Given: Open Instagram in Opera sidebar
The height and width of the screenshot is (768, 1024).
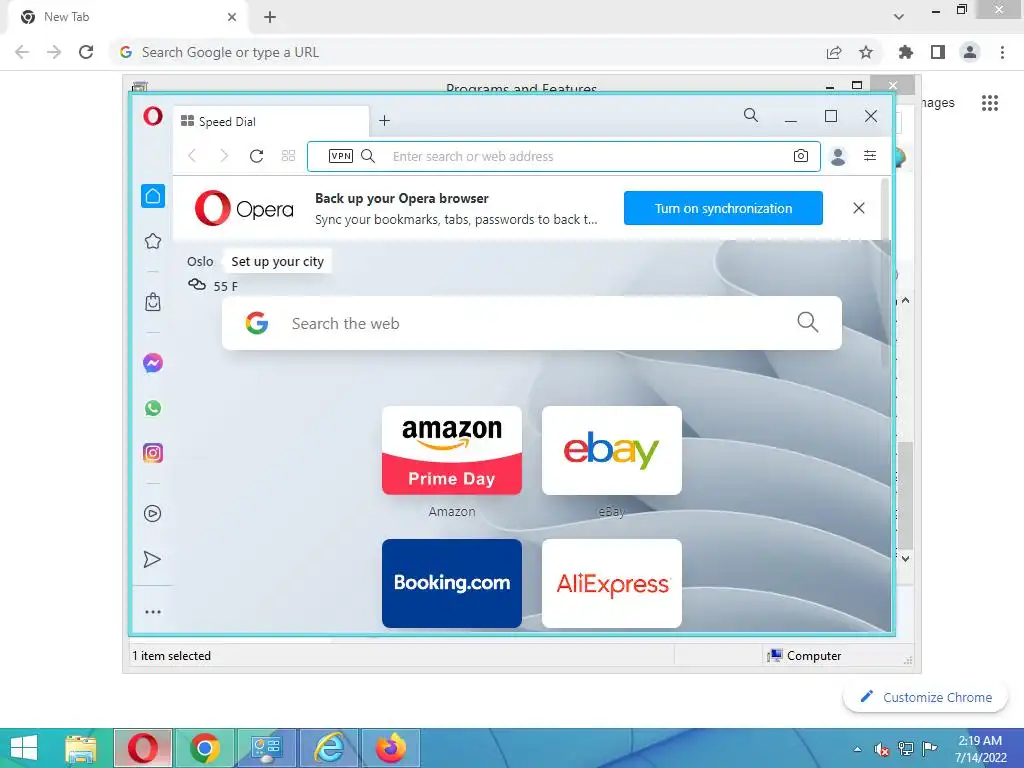Looking at the screenshot, I should [x=153, y=453].
